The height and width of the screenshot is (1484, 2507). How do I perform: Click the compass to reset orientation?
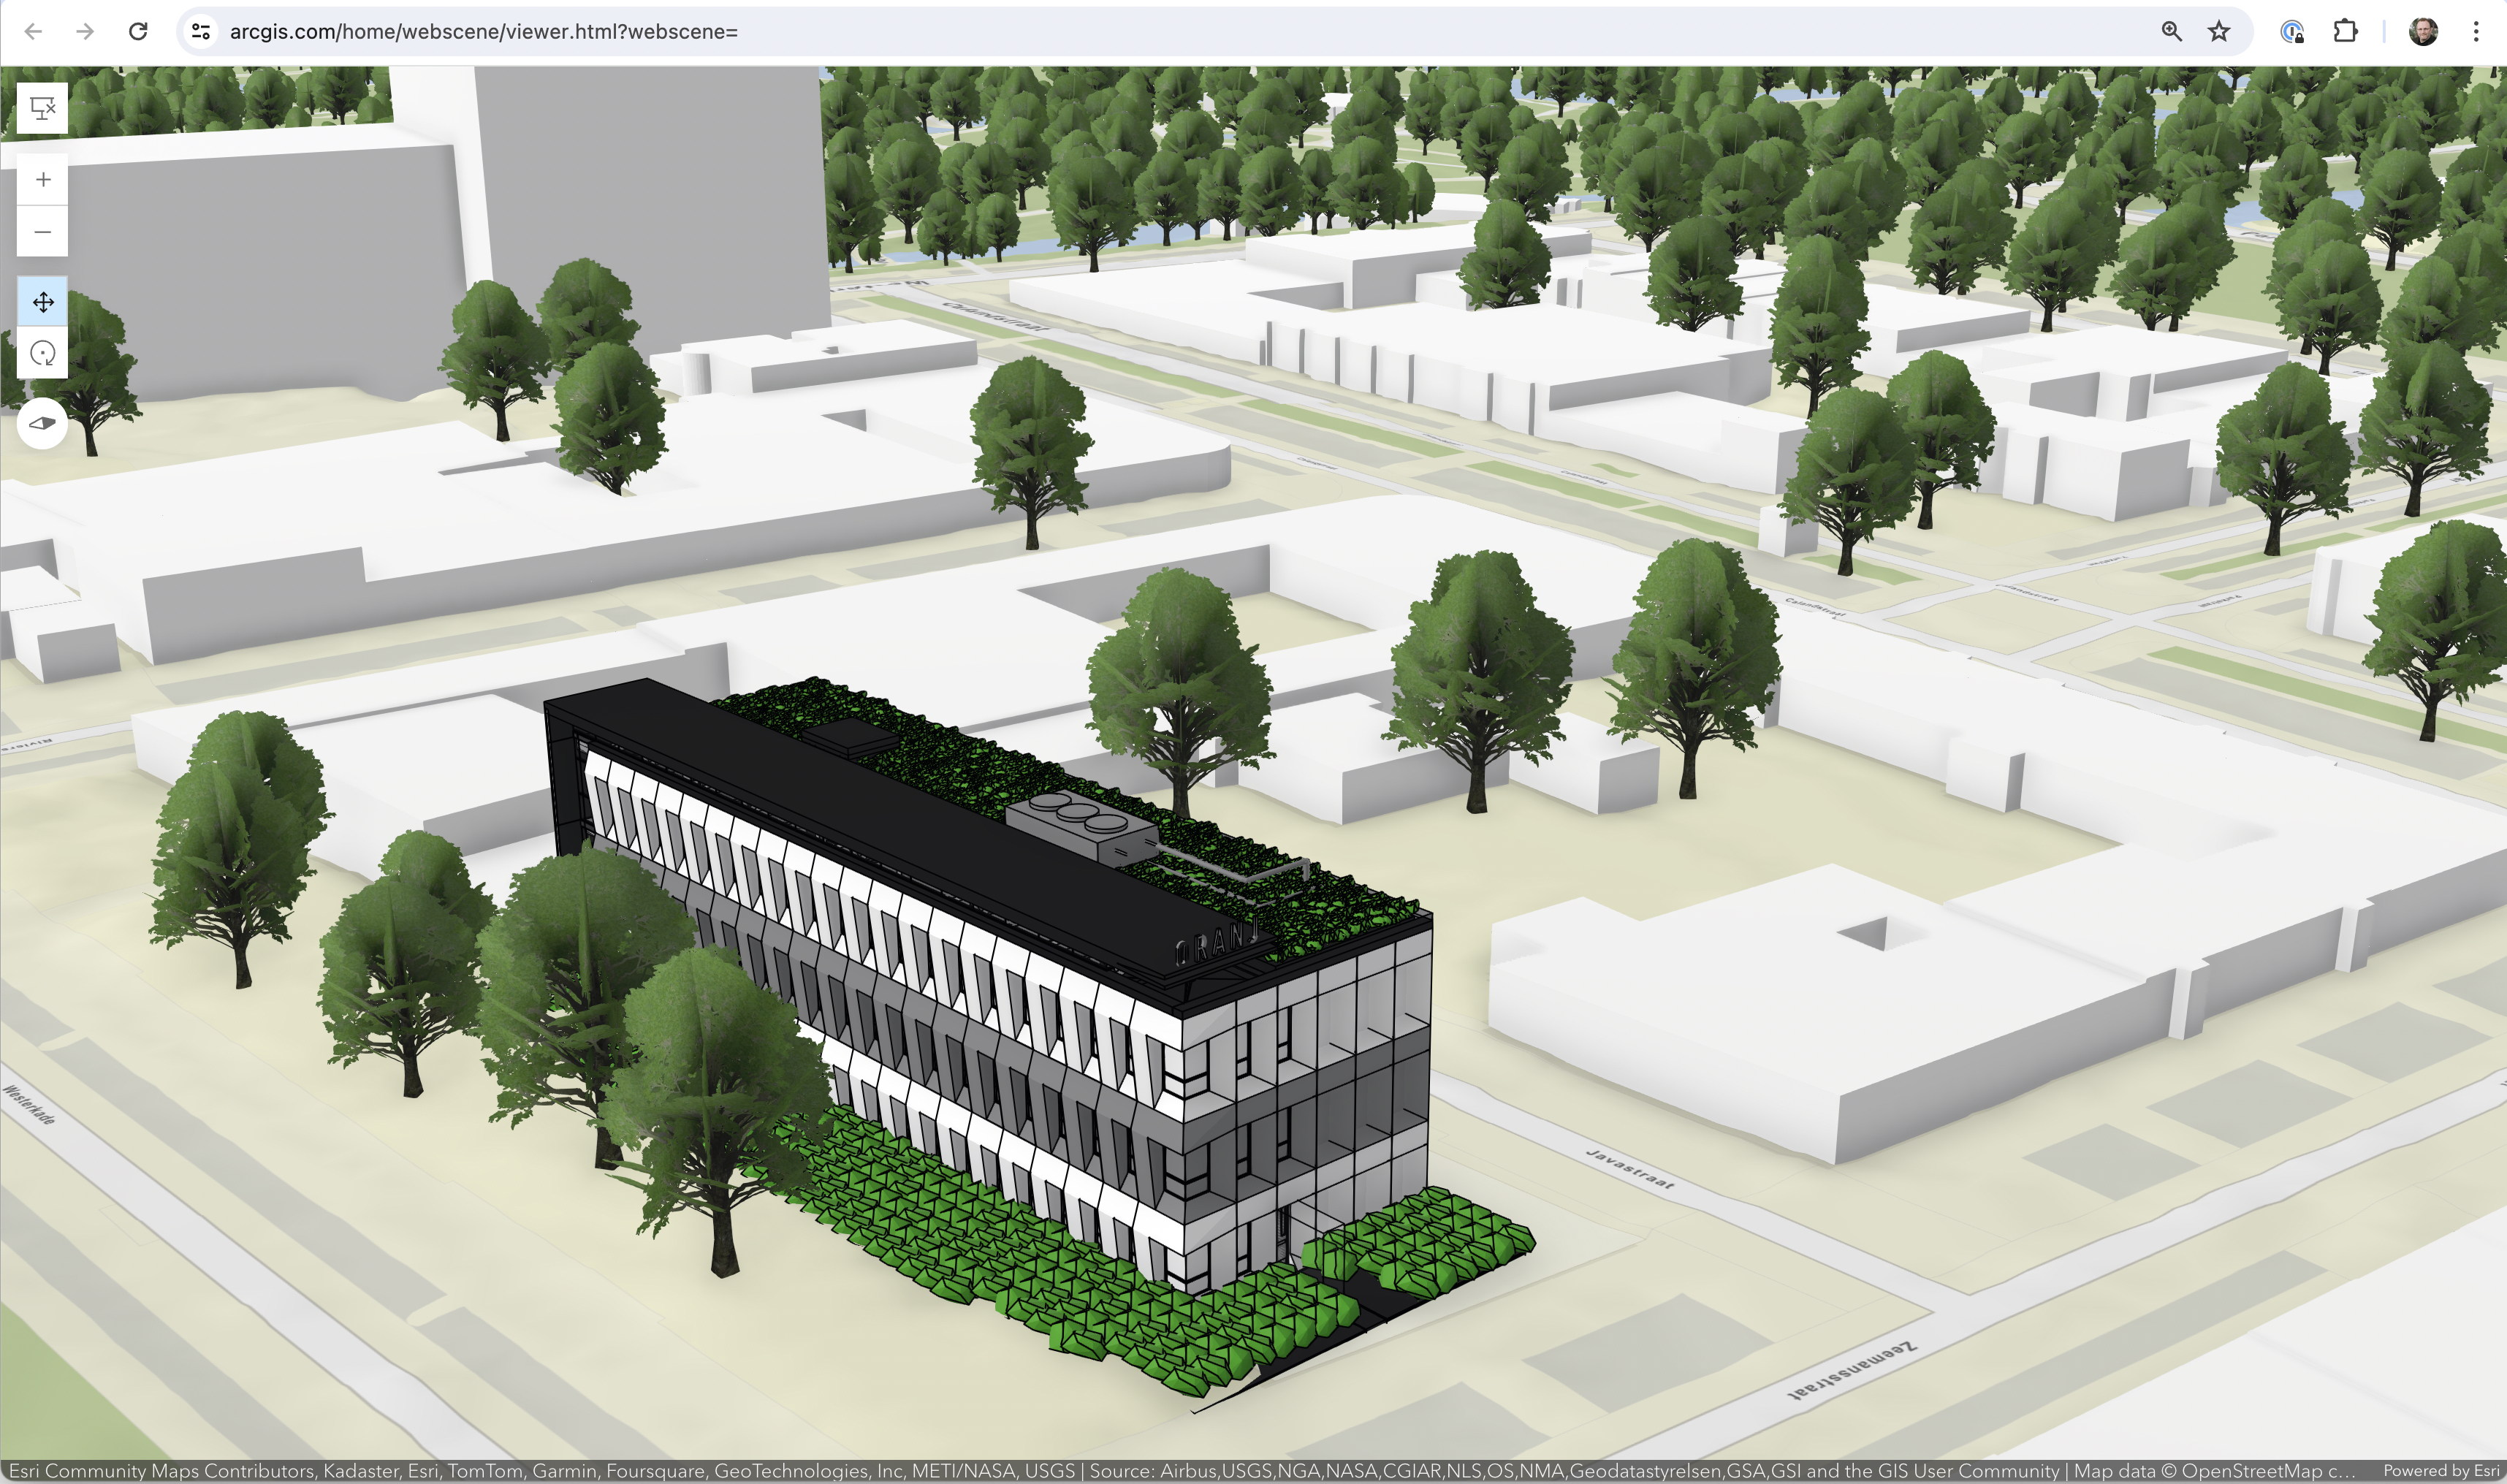42,423
